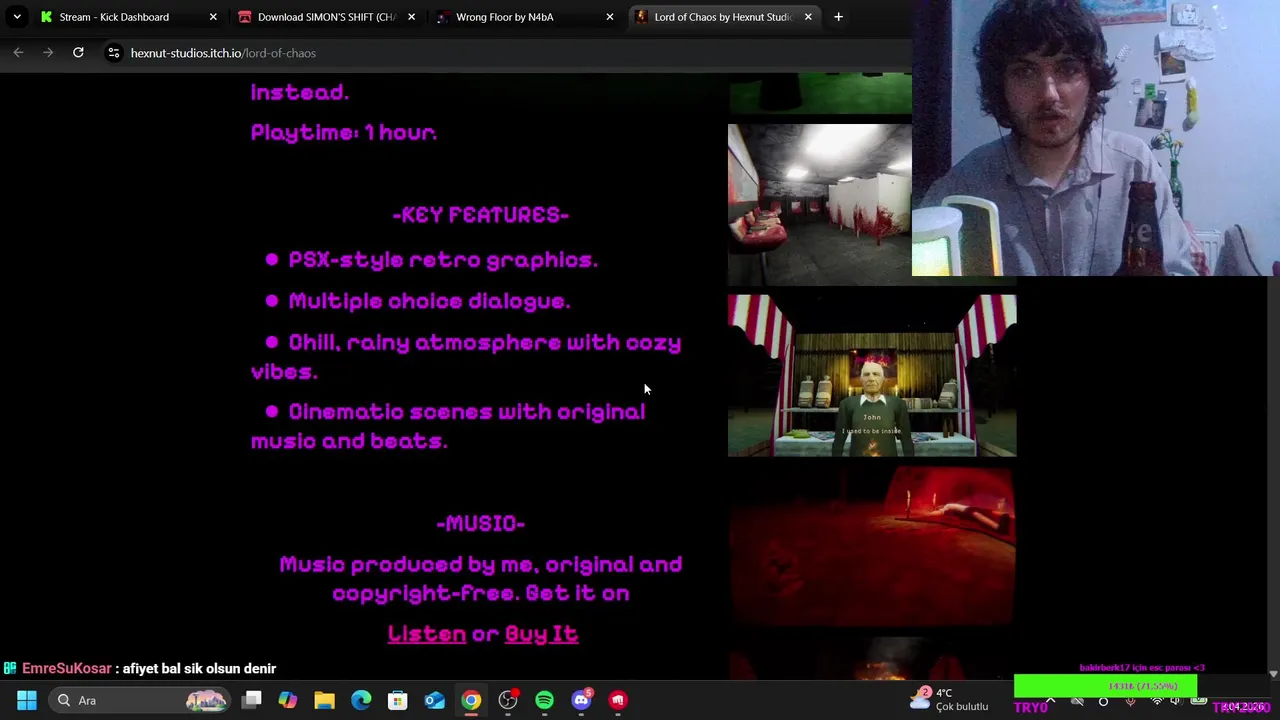Image resolution: width=1280 pixels, height=720 pixels.
Task: Launch Copilot from the taskbar
Action: pyautogui.click(x=288, y=700)
